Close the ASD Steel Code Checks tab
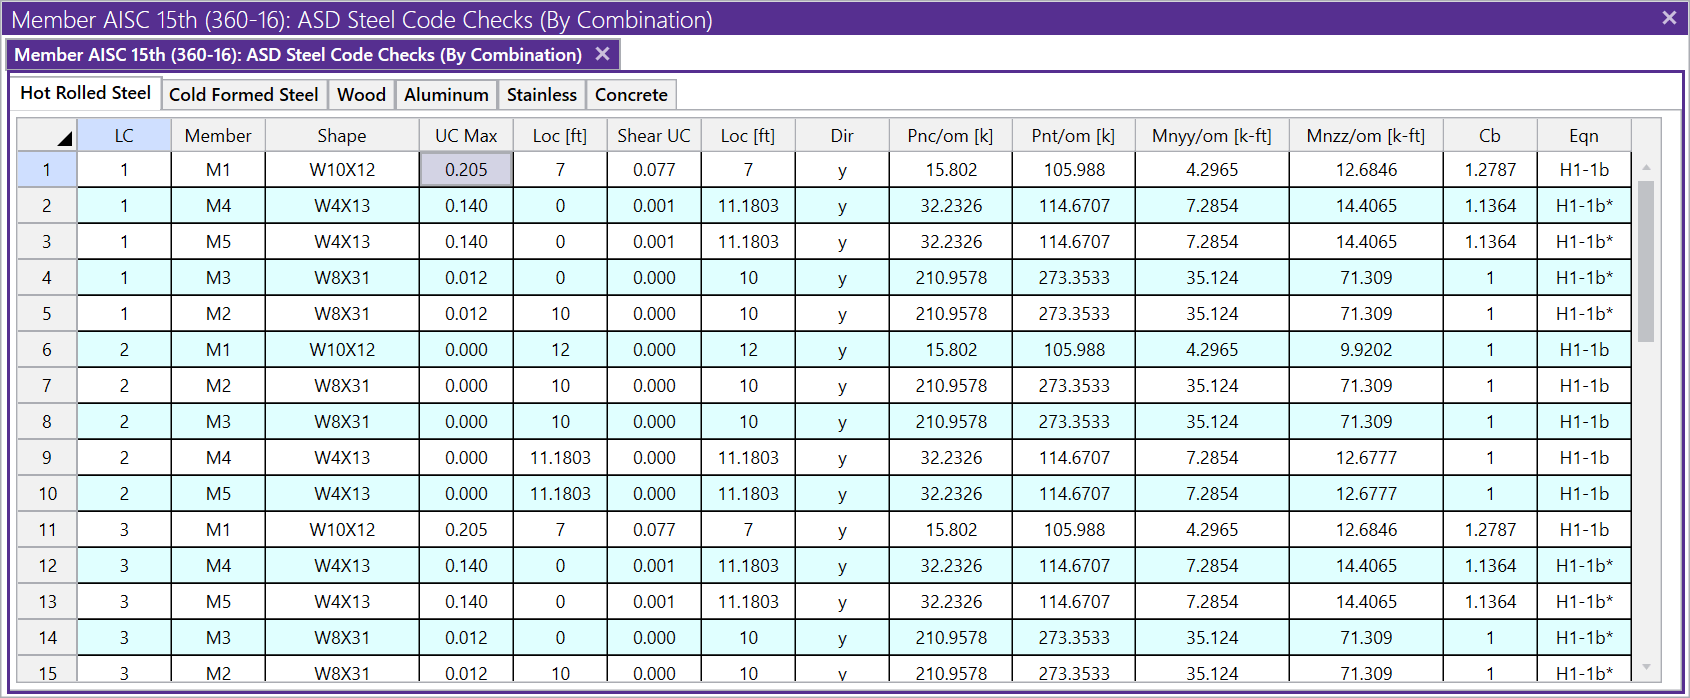This screenshot has width=1690, height=698. point(602,54)
